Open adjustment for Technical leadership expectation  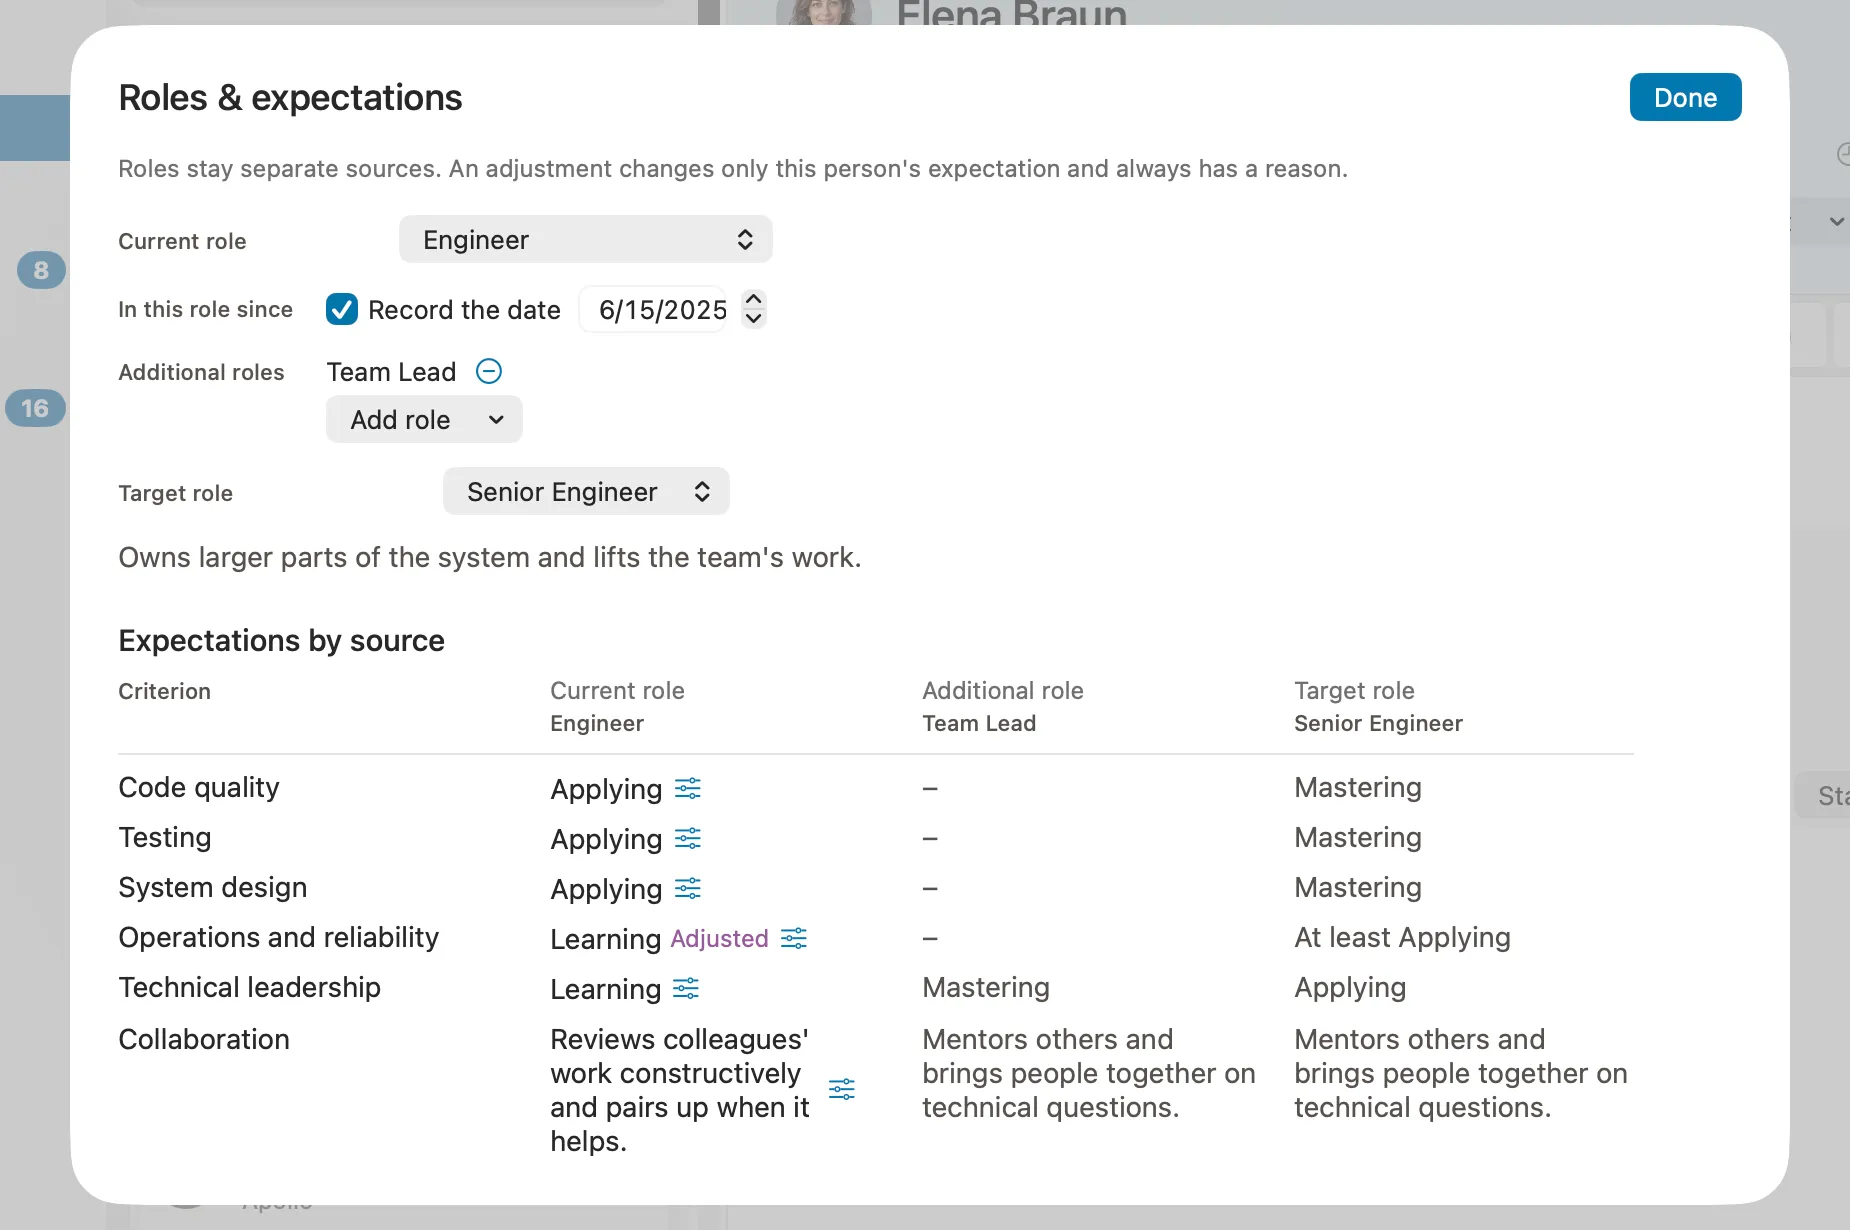point(686,988)
